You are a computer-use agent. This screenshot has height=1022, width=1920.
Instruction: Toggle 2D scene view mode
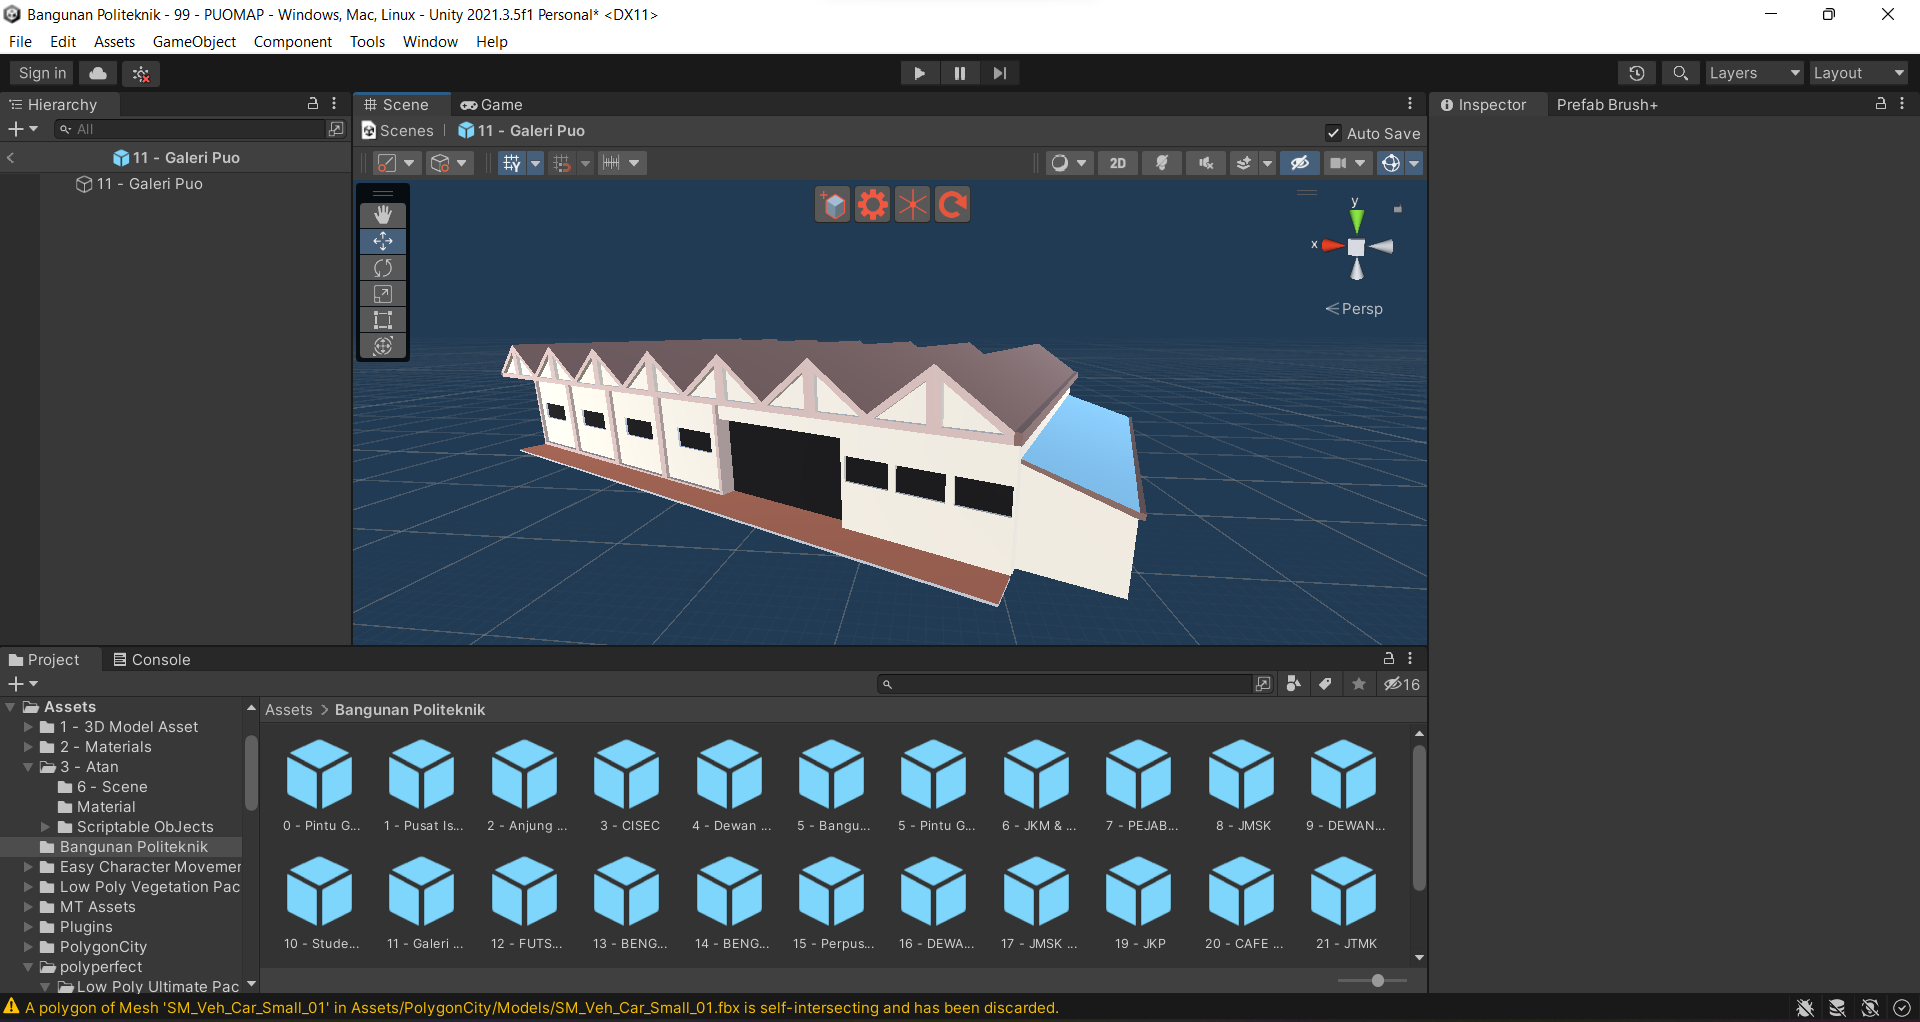[x=1117, y=163]
